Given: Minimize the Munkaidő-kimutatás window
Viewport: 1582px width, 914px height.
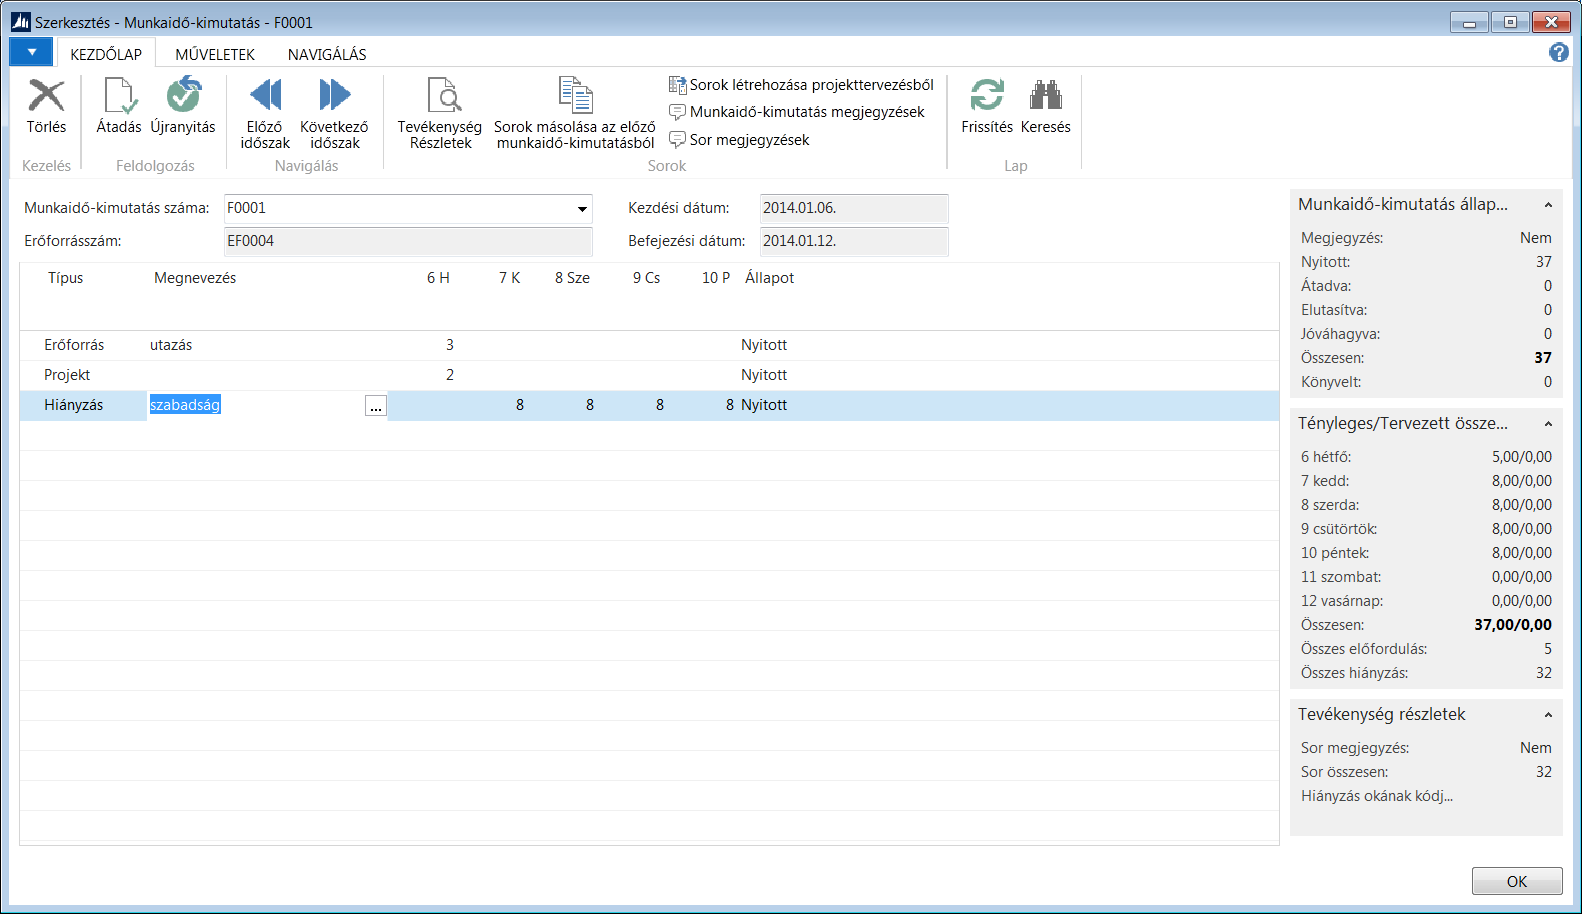Looking at the screenshot, I should (1469, 22).
